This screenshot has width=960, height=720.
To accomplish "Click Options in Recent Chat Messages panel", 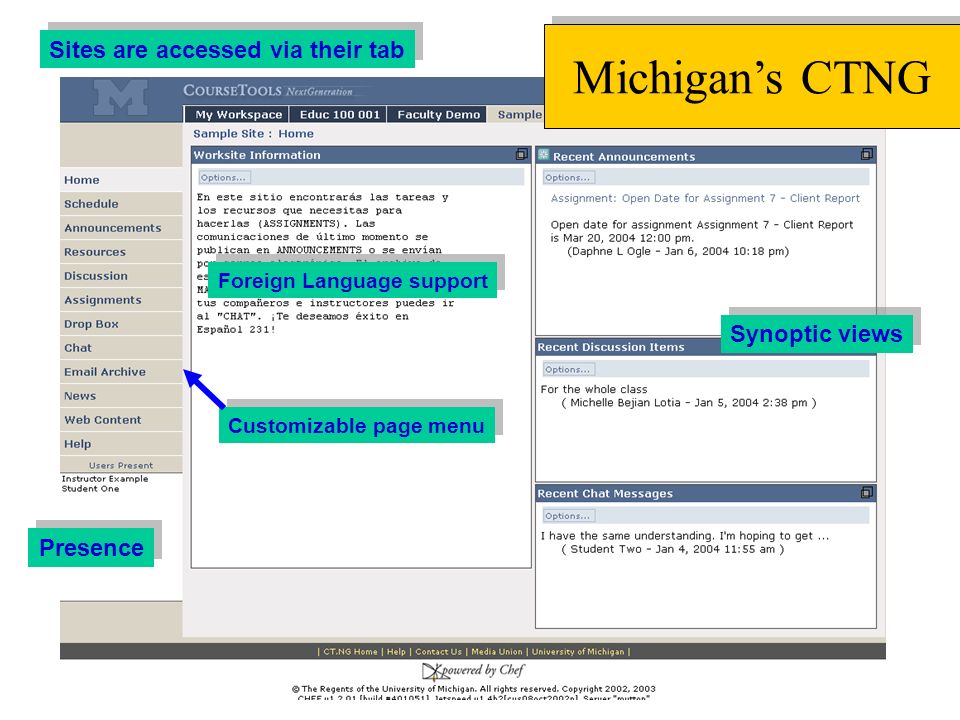I will click(568, 516).
